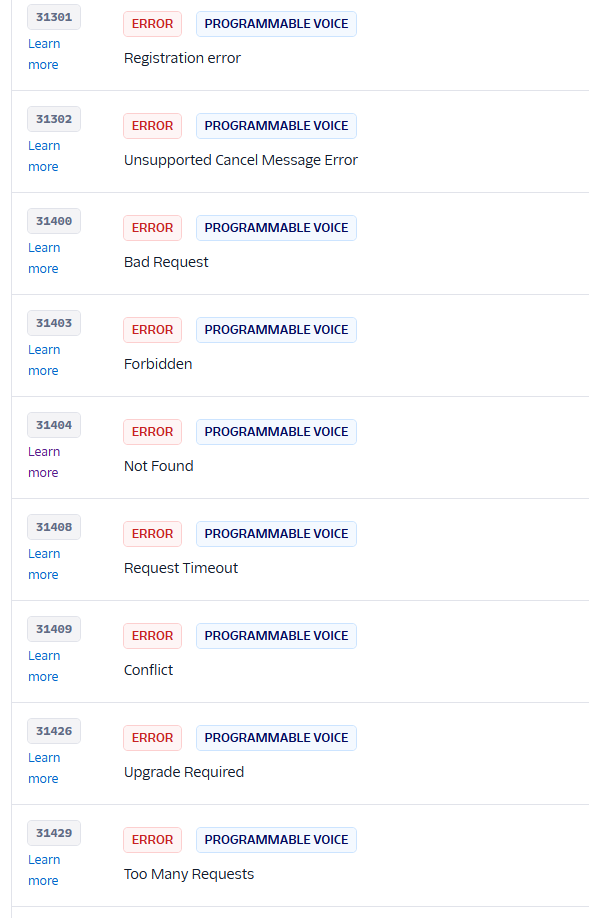
Task: Click the ERROR tag beside Not Found entry
Action: coord(152,431)
